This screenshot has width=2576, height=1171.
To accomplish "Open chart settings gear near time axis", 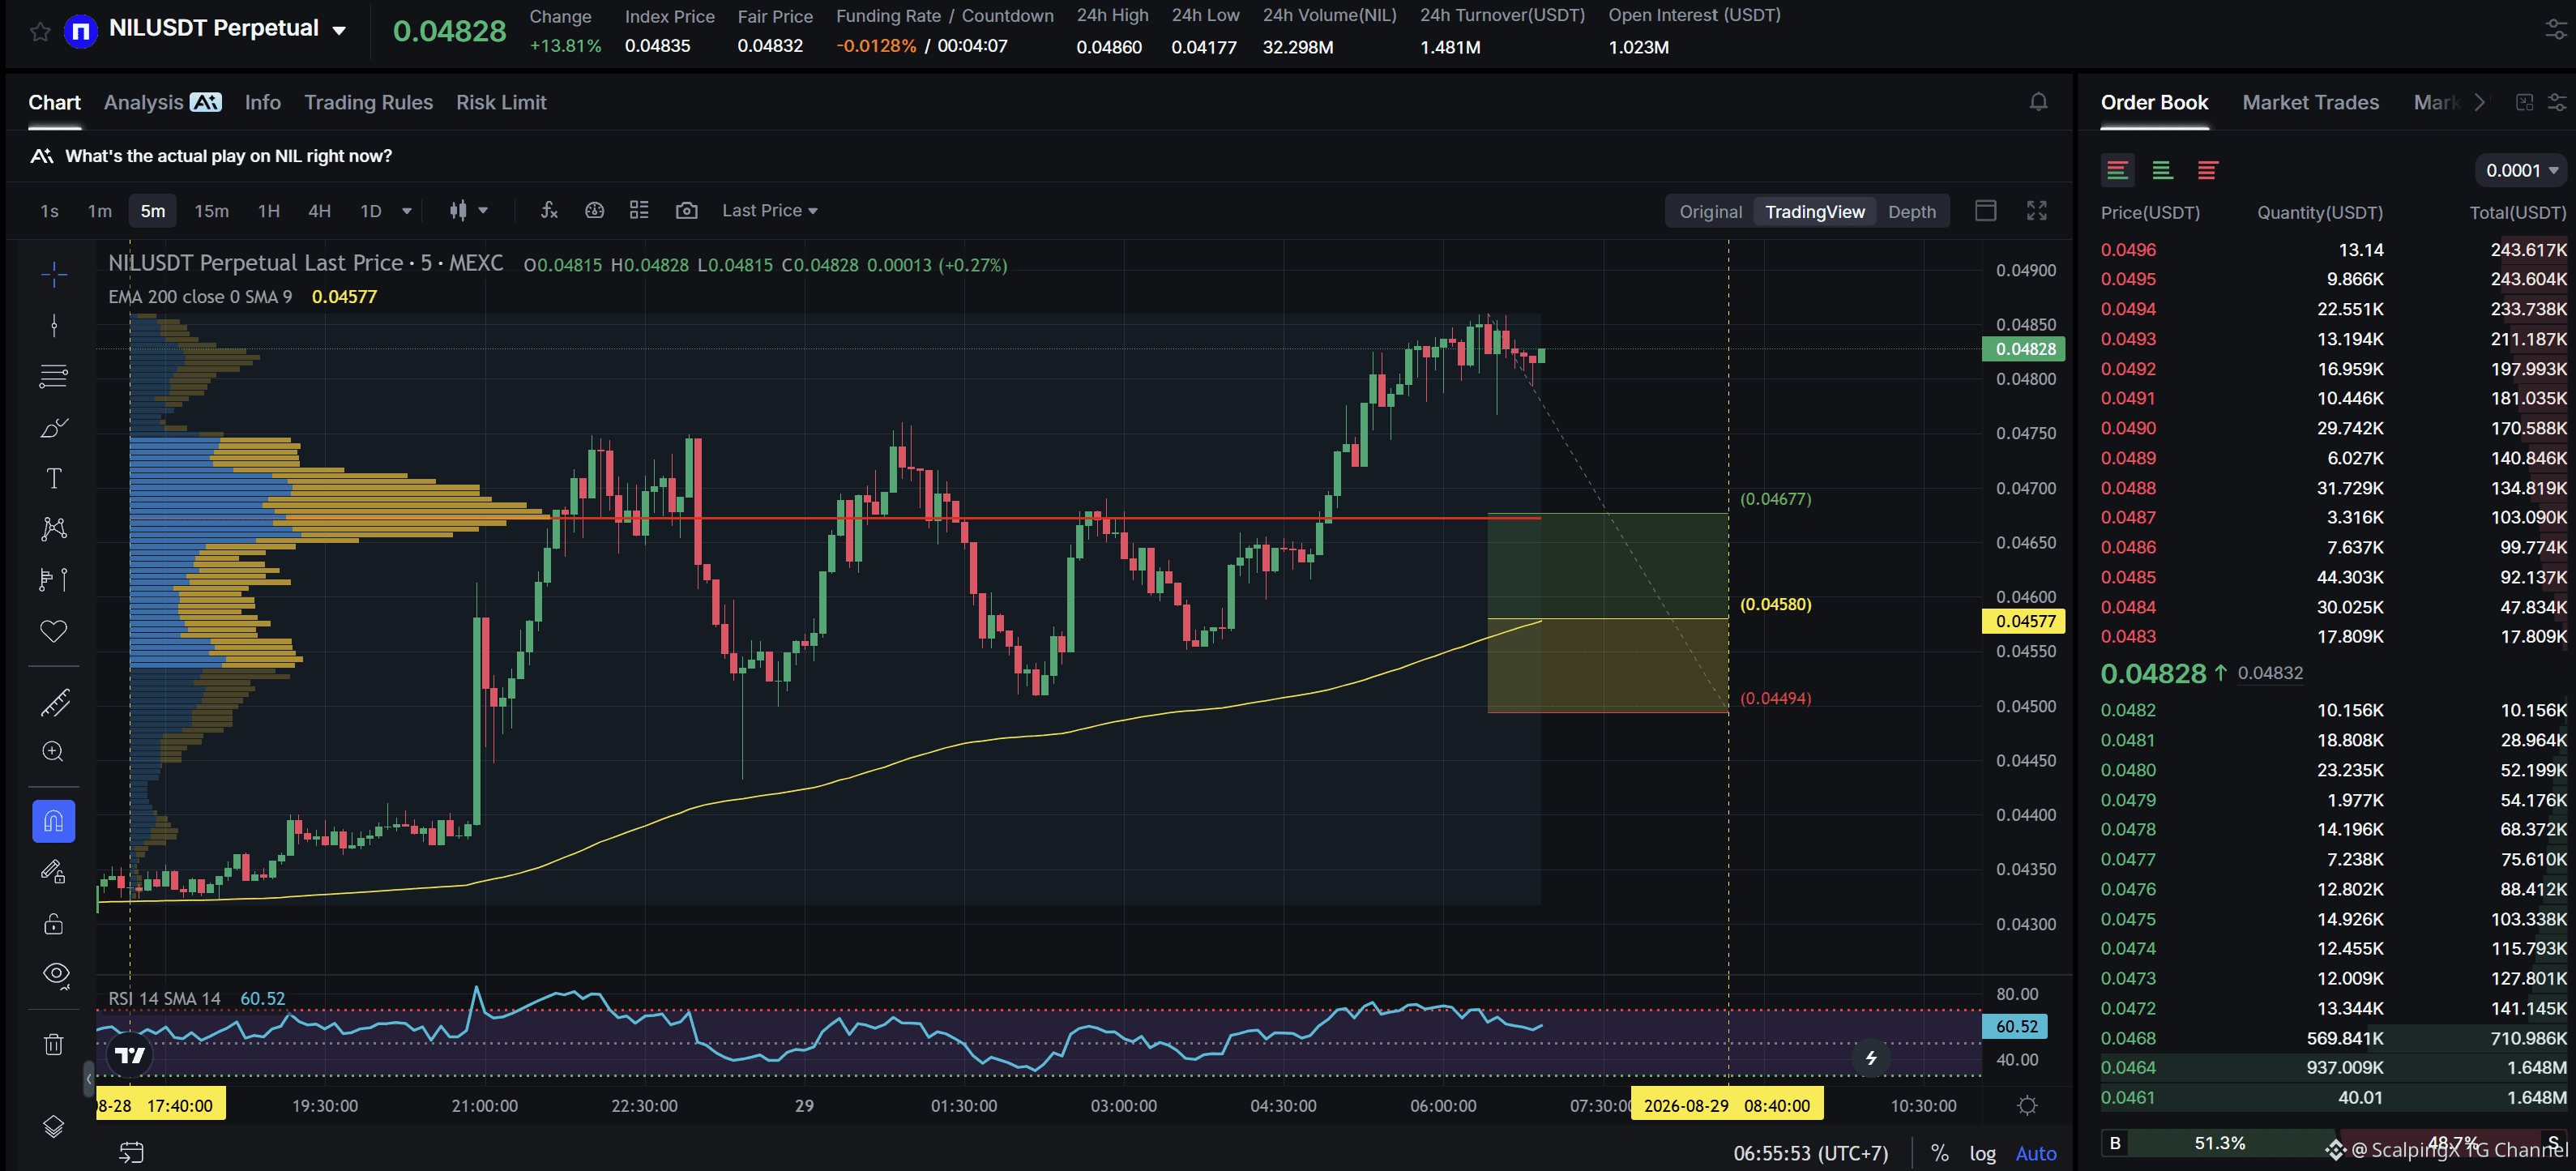I will click(x=2027, y=1106).
